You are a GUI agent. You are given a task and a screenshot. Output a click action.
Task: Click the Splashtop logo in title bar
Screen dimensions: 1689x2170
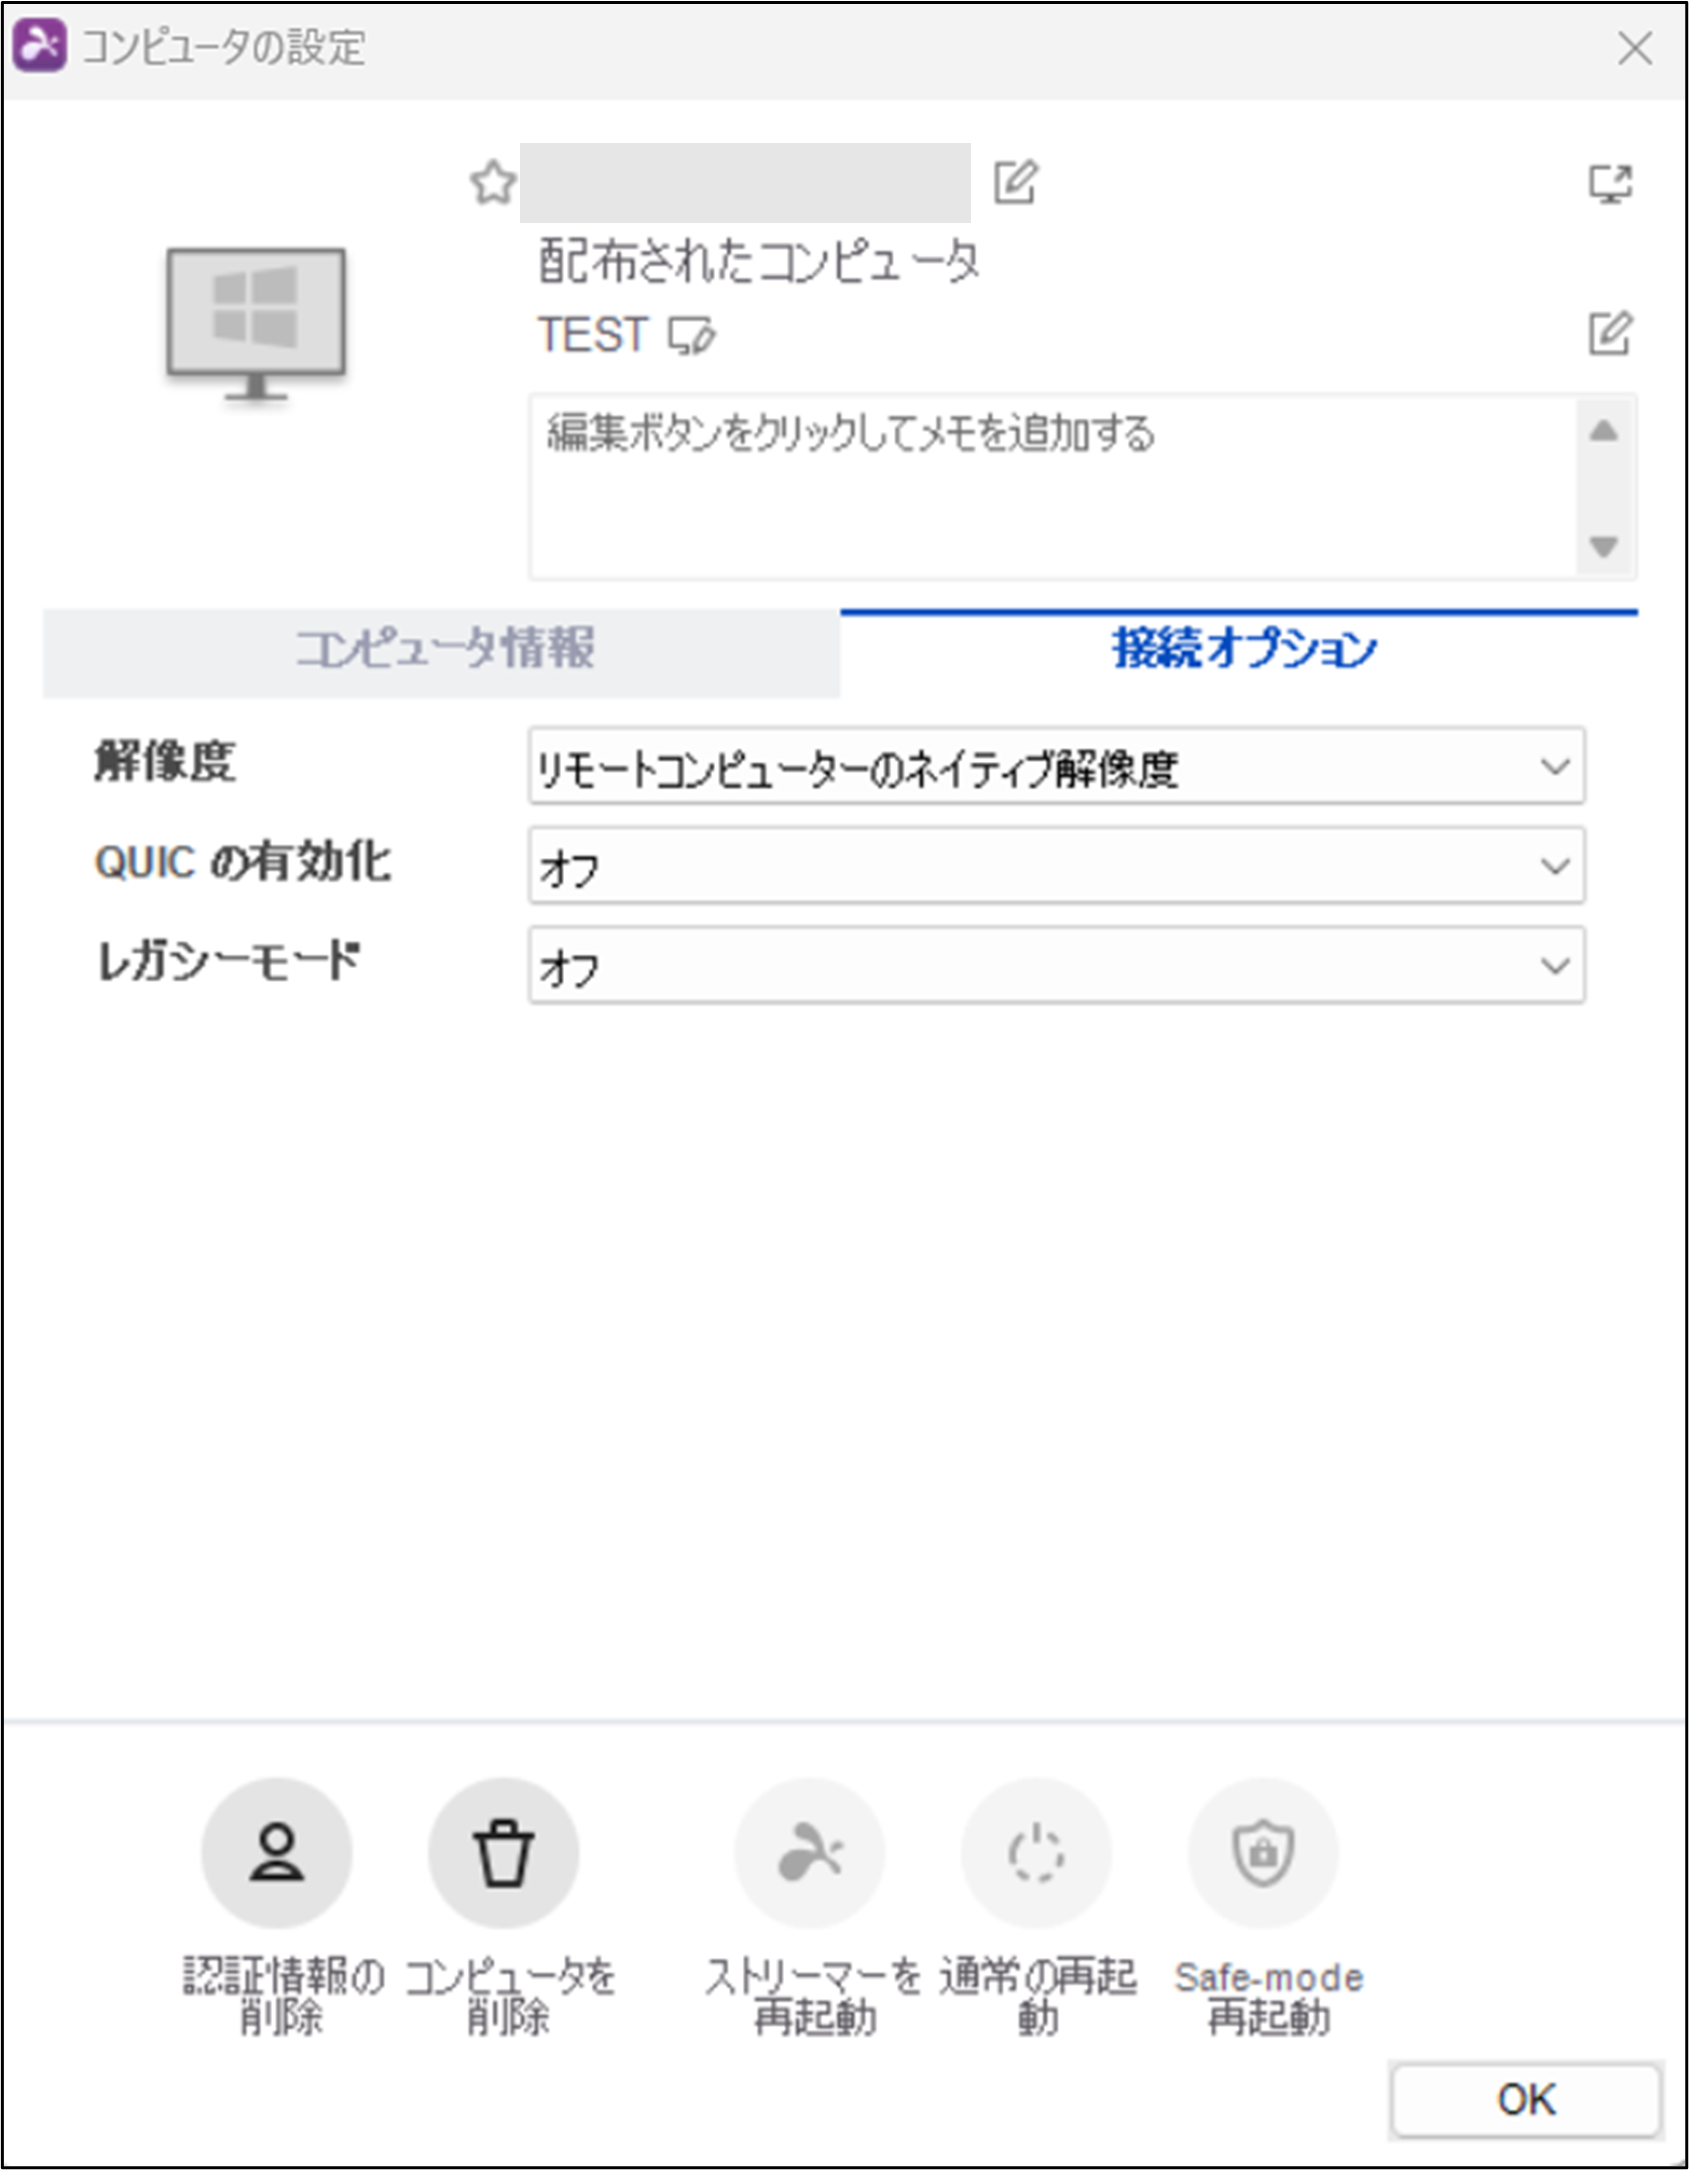click(39, 46)
